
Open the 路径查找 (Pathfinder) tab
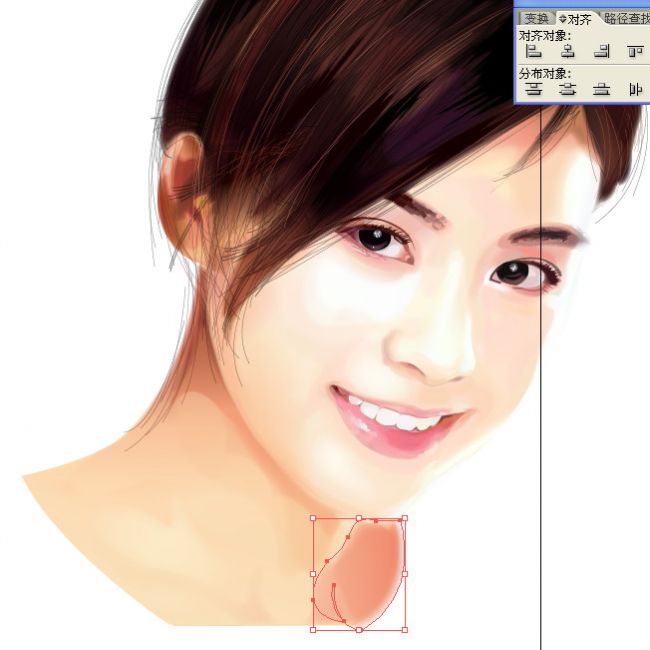[x=626, y=19]
